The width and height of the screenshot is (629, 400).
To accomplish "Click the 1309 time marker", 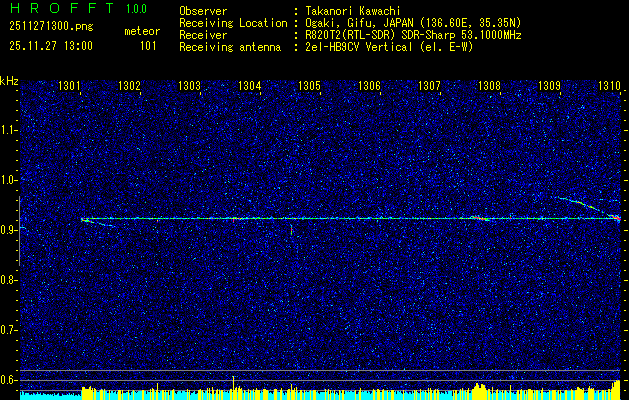I will point(549,85).
